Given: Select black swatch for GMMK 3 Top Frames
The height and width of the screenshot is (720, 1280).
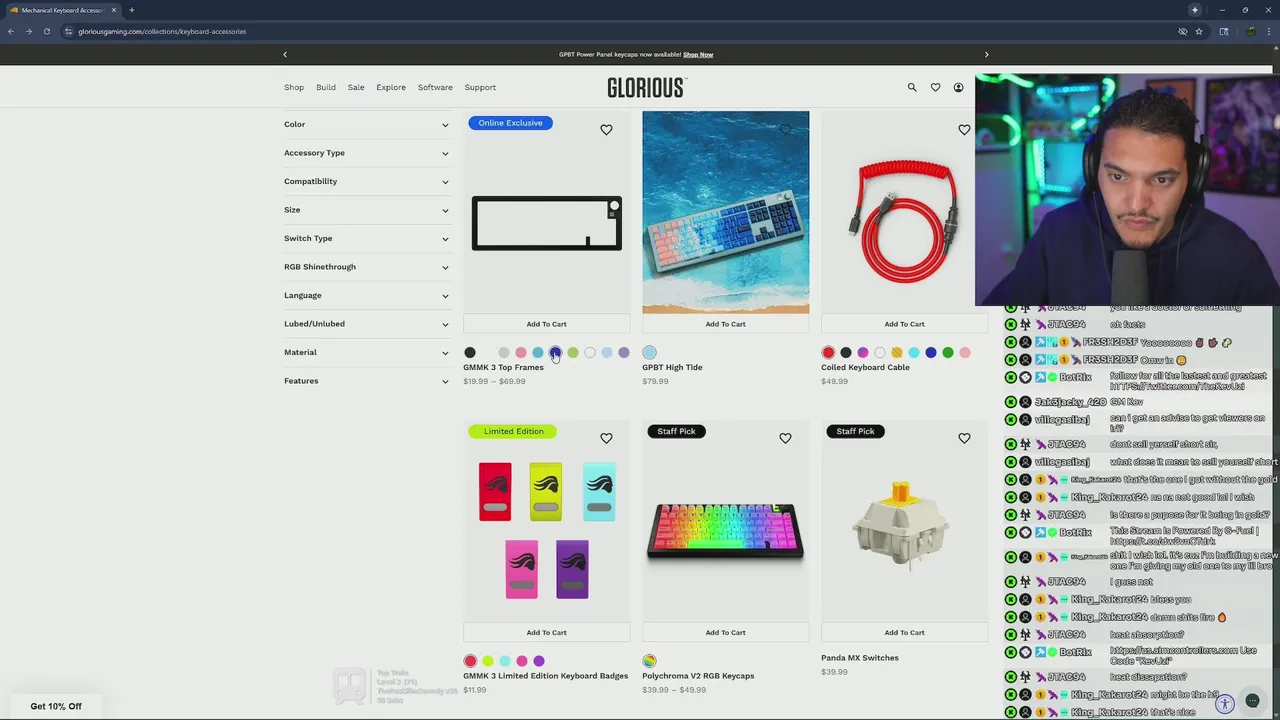Looking at the screenshot, I should (470, 352).
